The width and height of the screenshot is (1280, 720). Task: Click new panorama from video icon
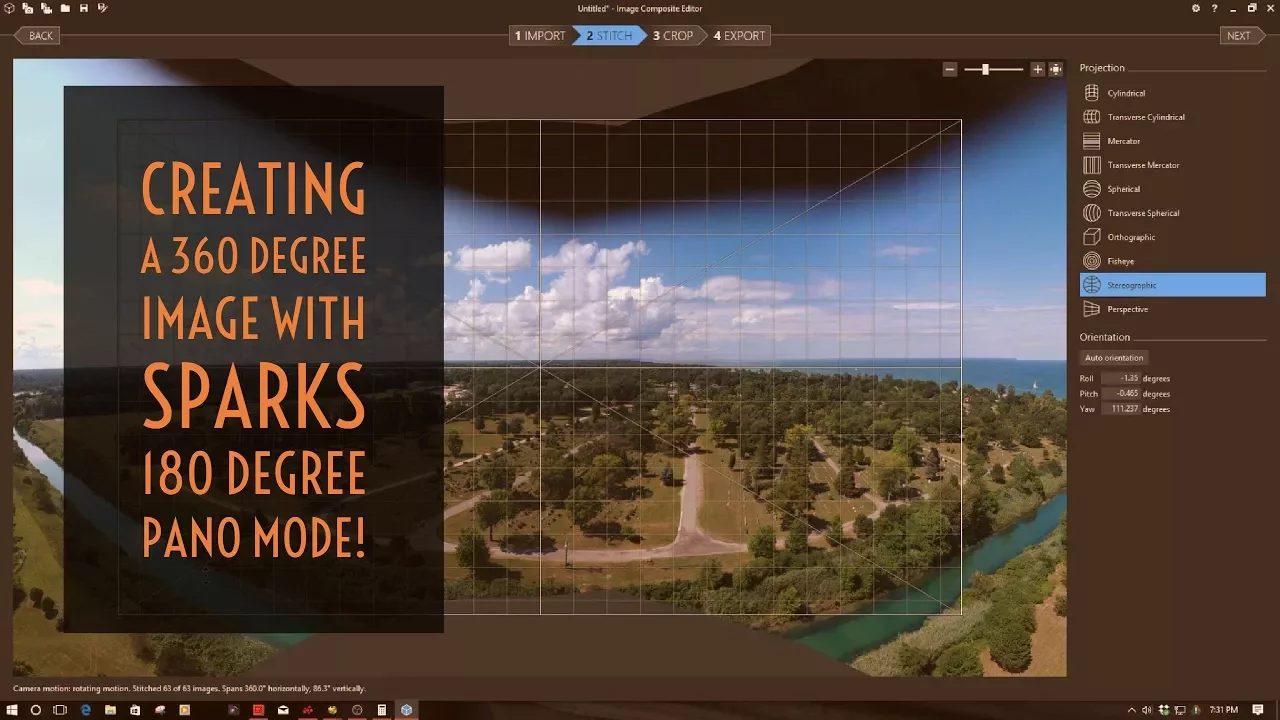pos(46,8)
